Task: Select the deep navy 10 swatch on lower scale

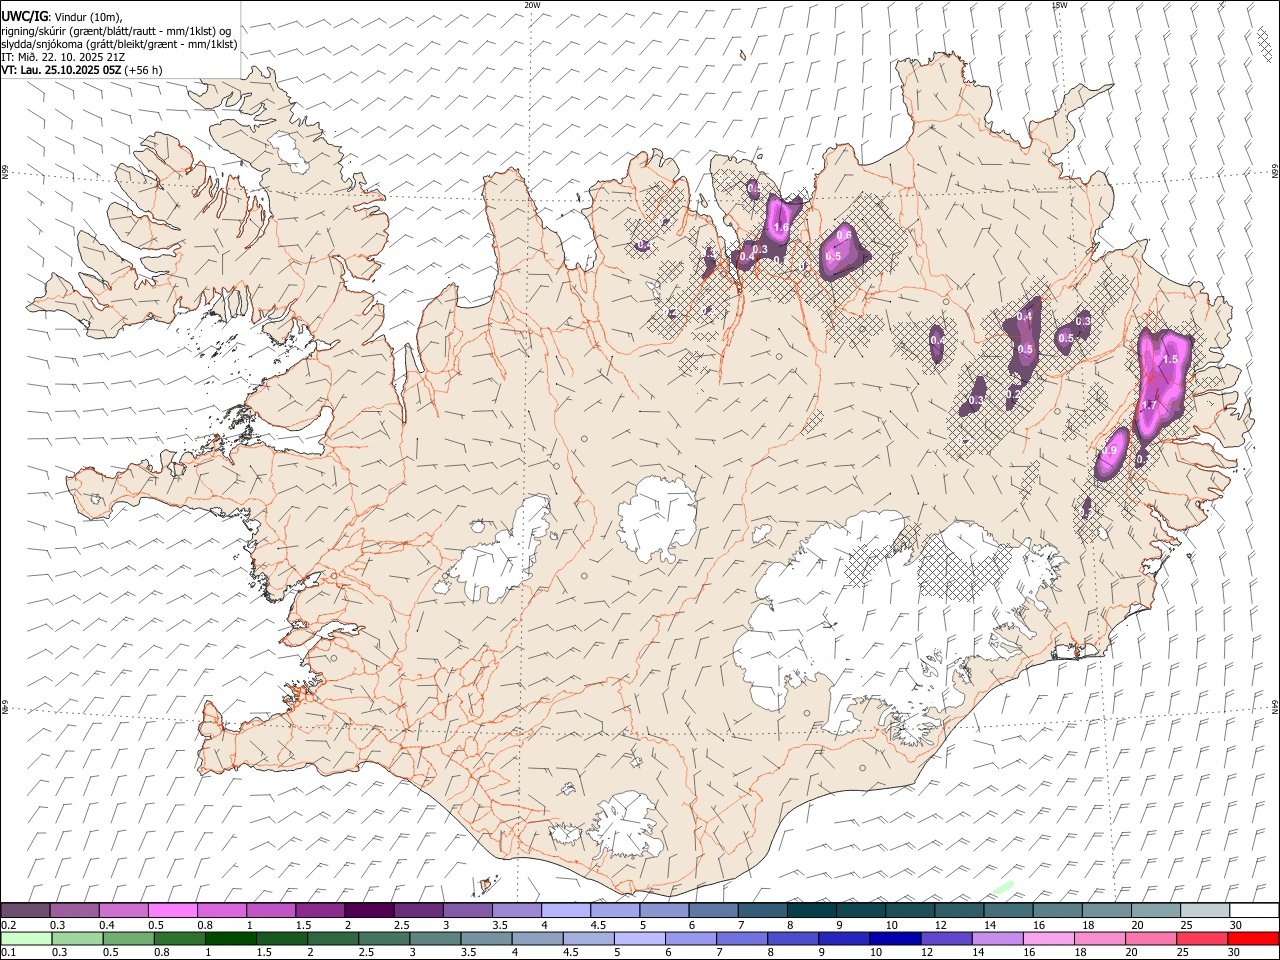Action: pyautogui.click(x=895, y=938)
